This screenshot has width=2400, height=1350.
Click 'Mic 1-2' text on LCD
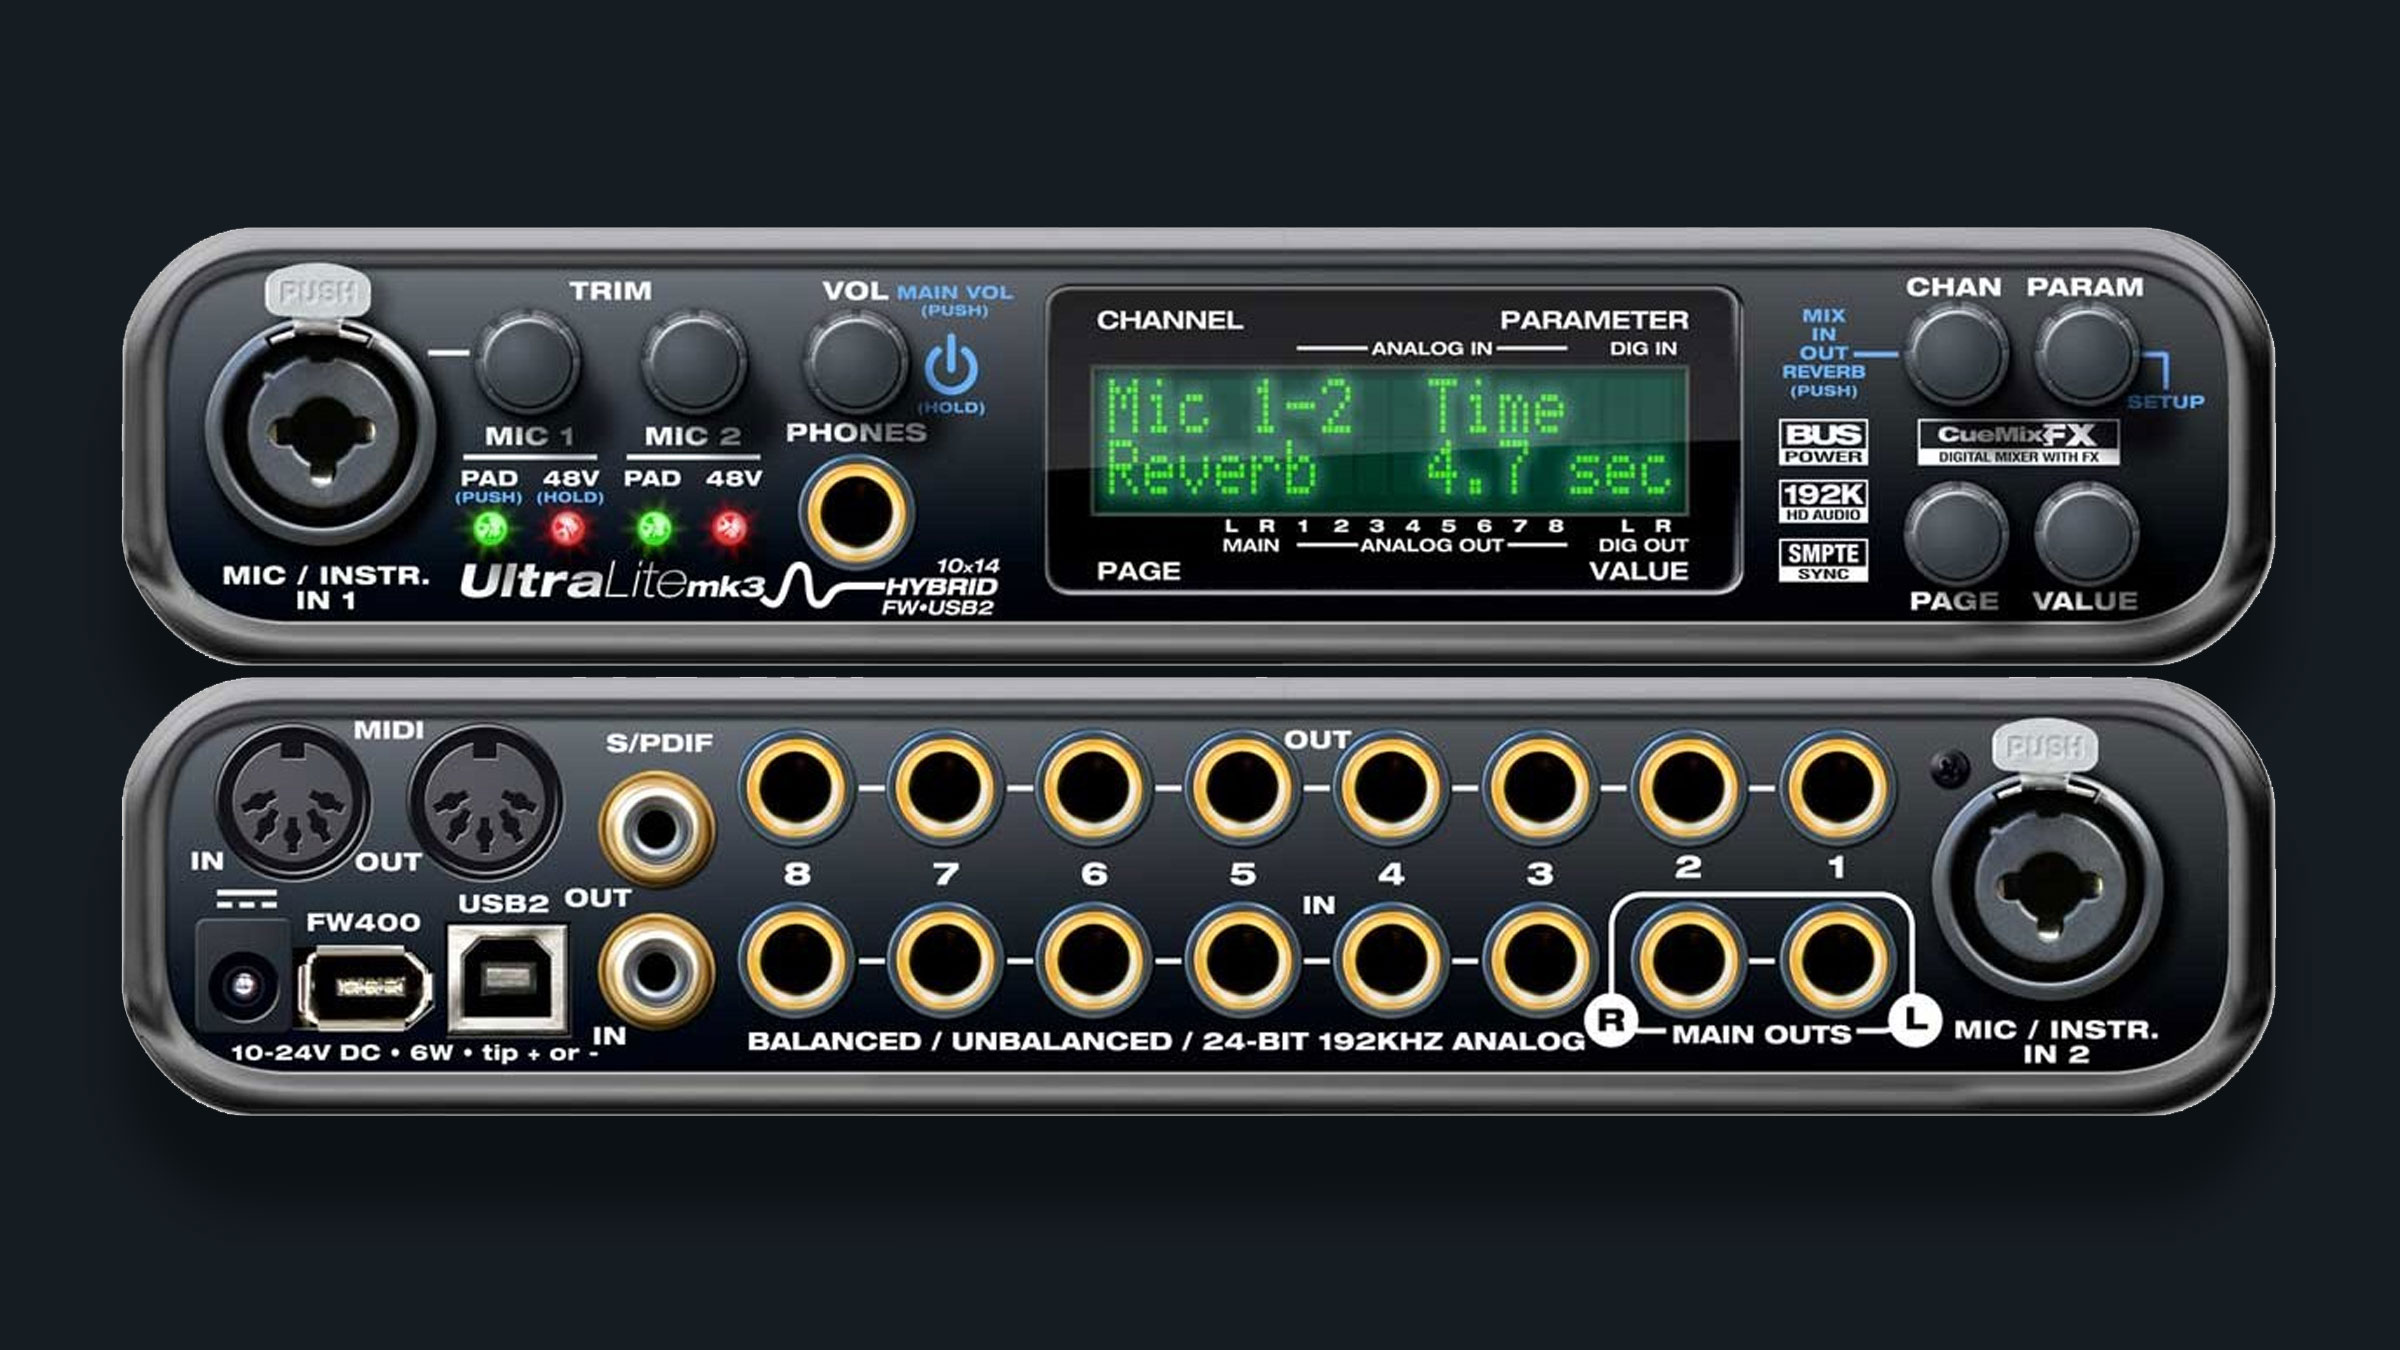pyautogui.click(x=1230, y=408)
